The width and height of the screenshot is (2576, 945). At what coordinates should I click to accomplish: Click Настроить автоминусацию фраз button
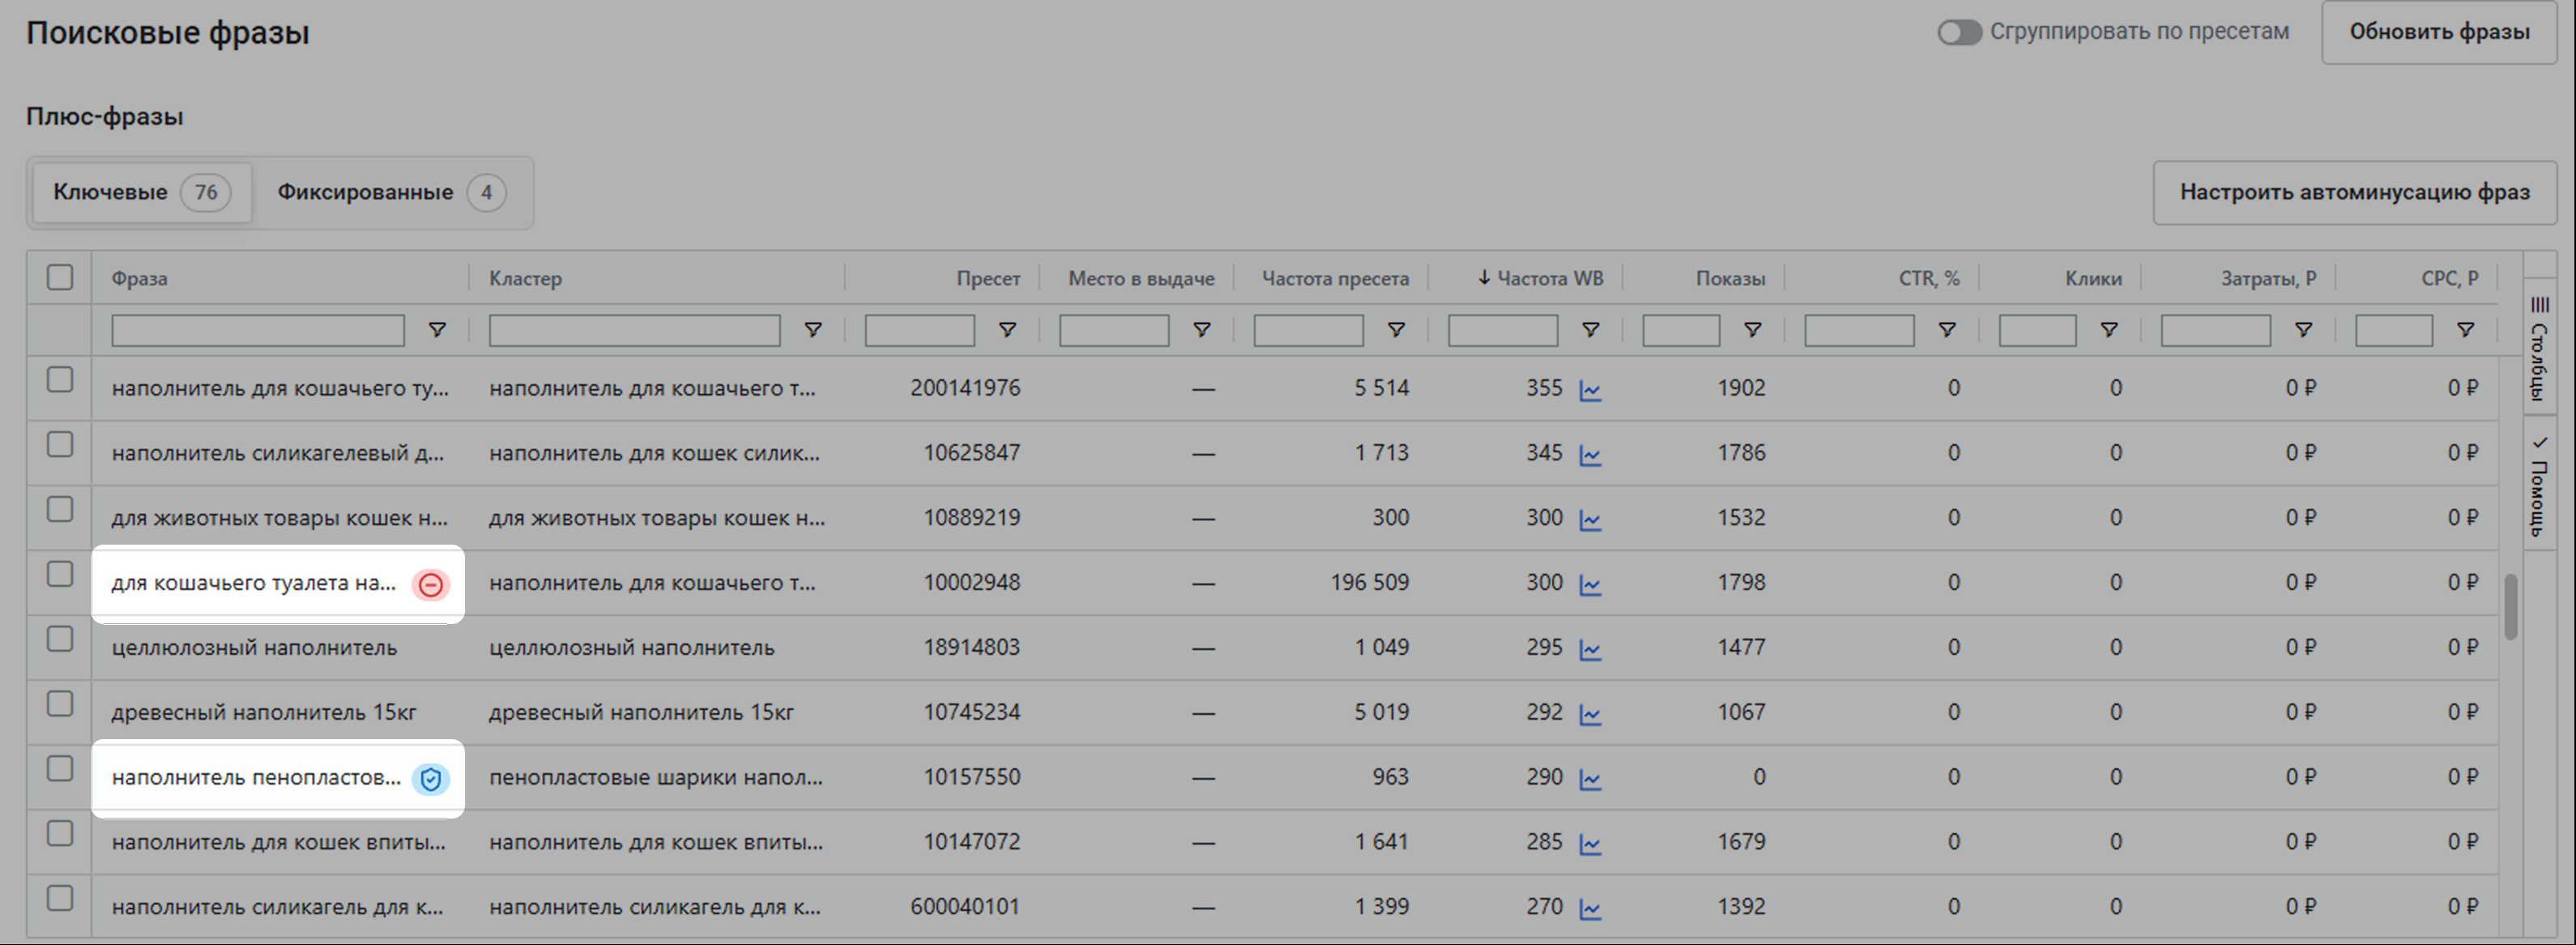point(2355,192)
